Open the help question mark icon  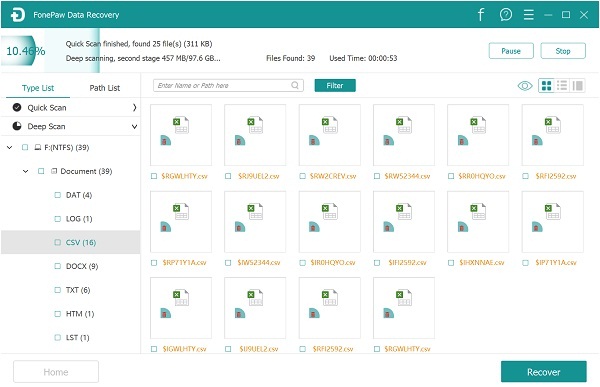point(505,15)
